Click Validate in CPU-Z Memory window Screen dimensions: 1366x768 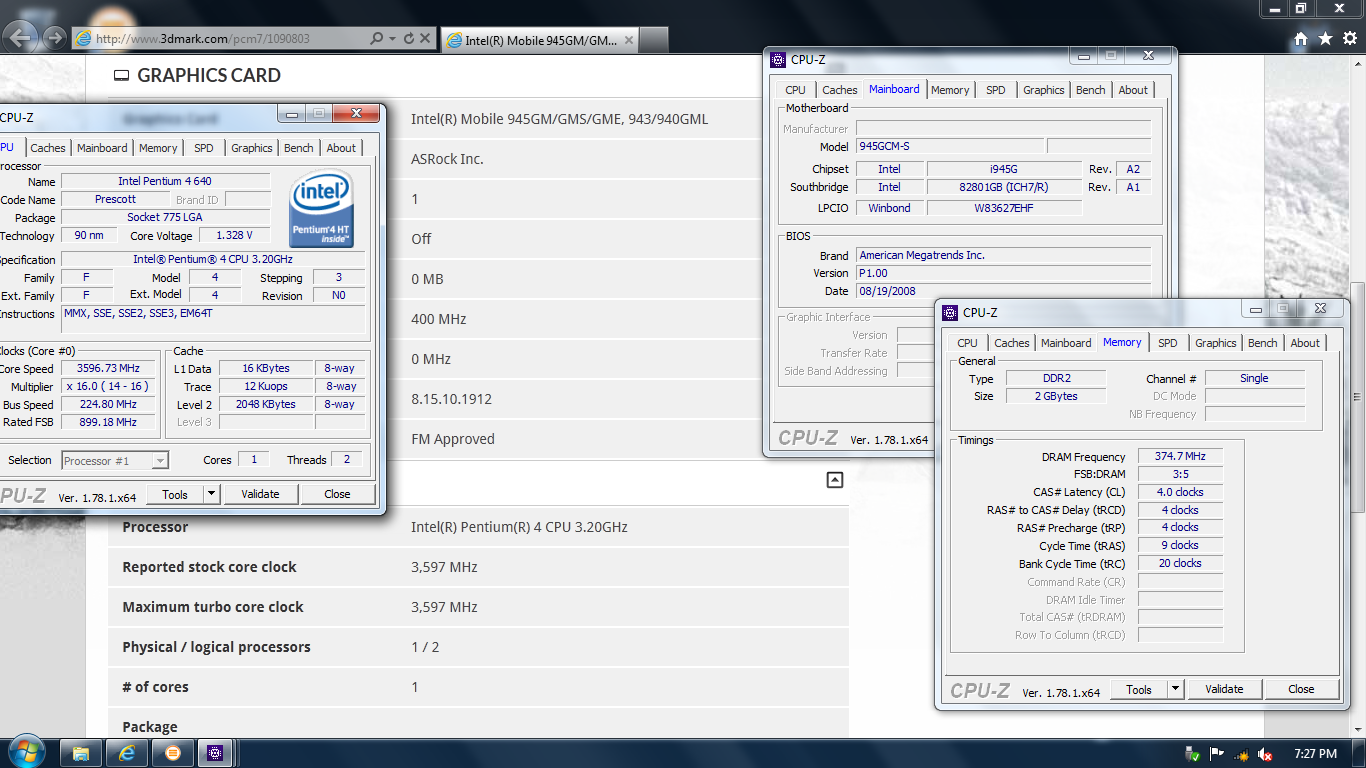click(x=1224, y=689)
